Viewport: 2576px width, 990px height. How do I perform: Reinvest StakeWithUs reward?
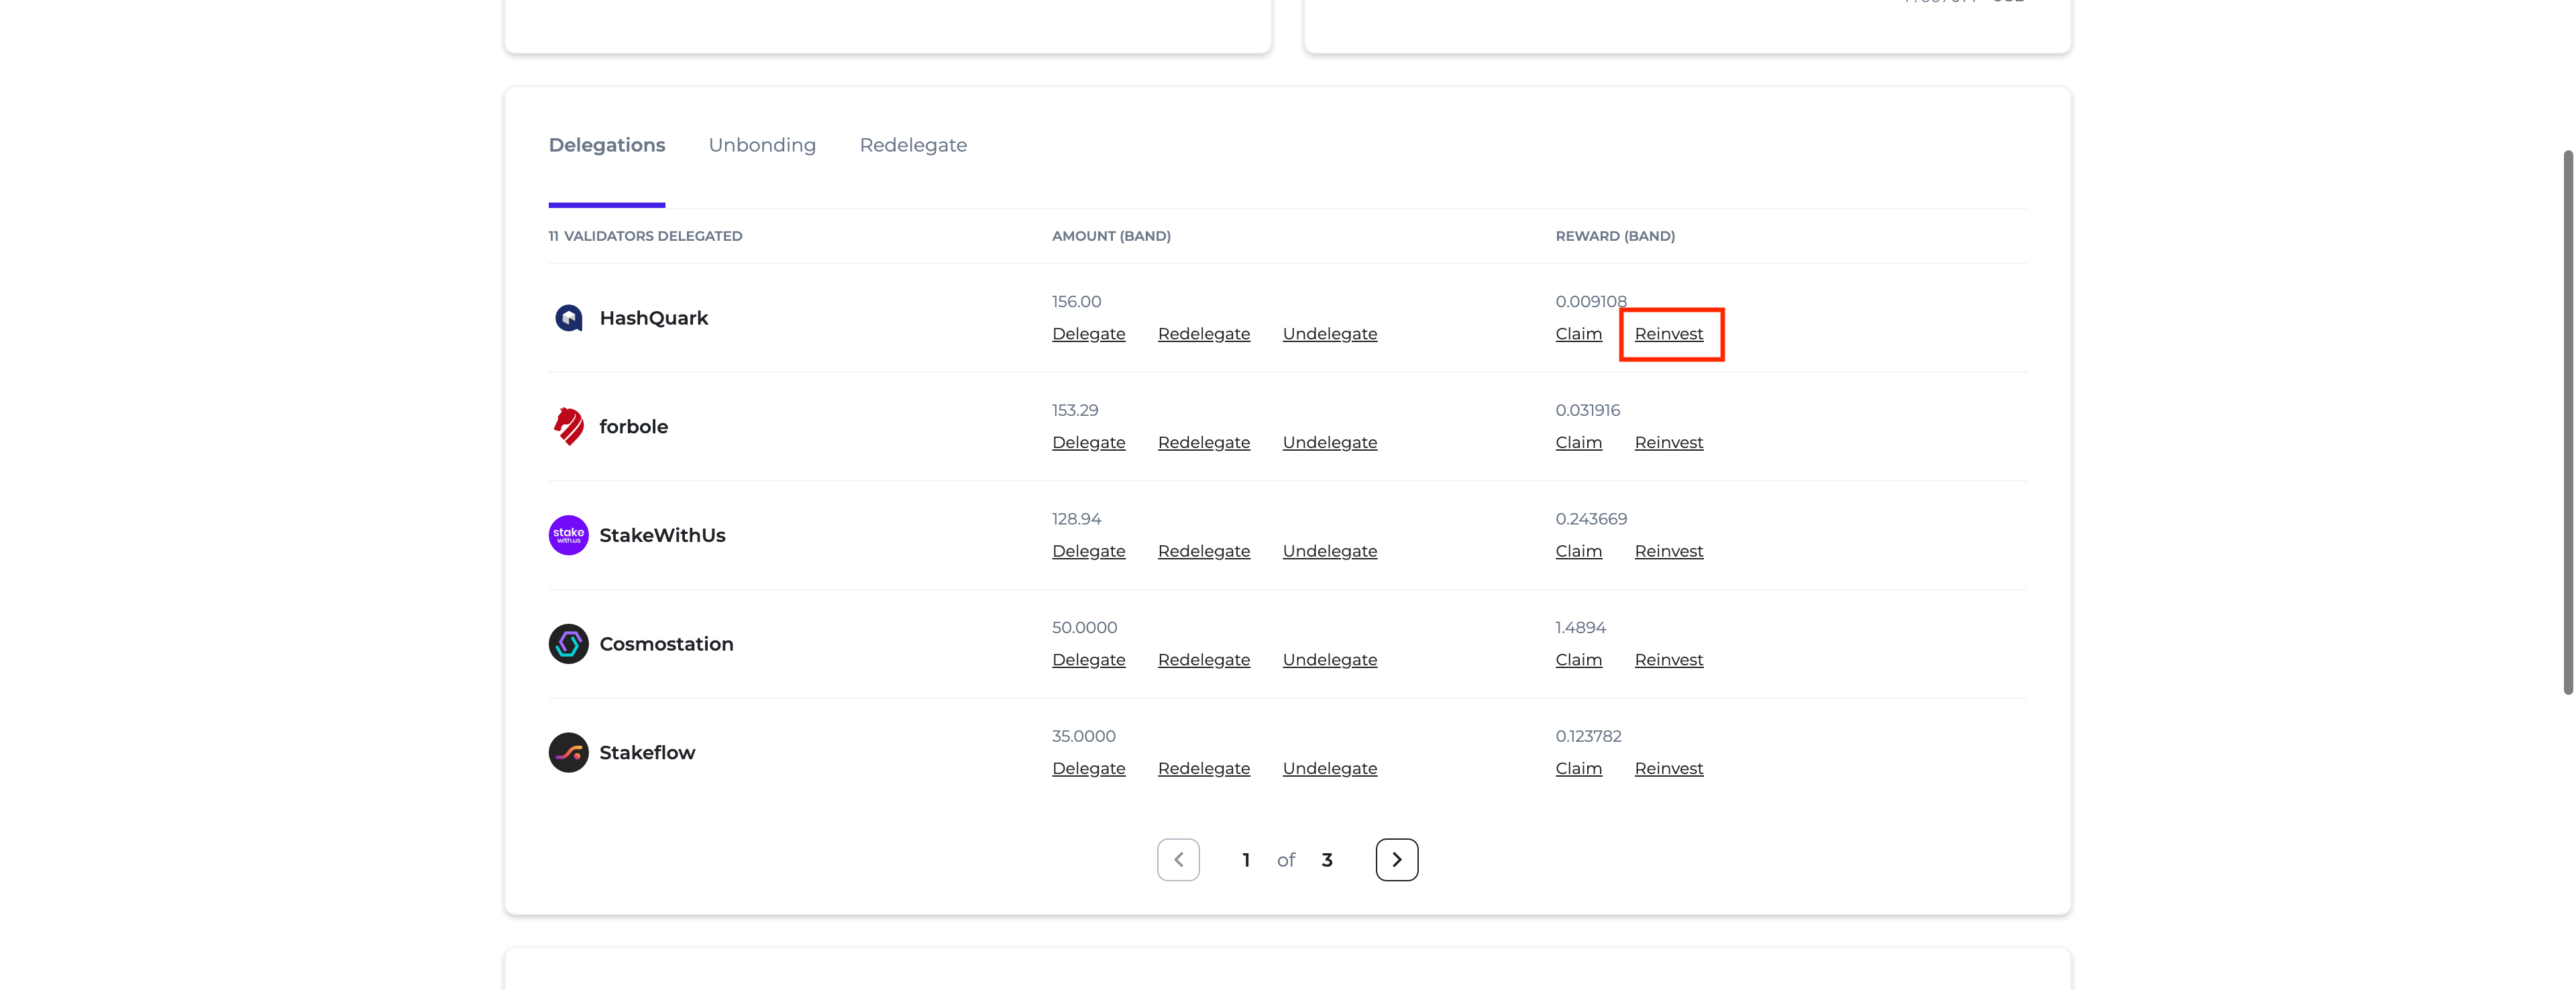[x=1669, y=551]
